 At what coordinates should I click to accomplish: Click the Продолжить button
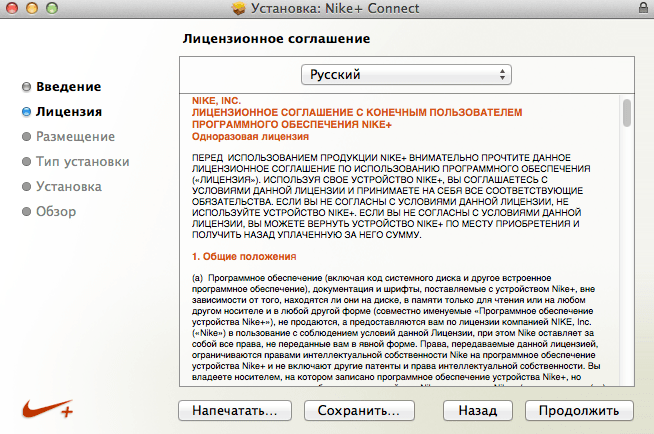[579, 411]
